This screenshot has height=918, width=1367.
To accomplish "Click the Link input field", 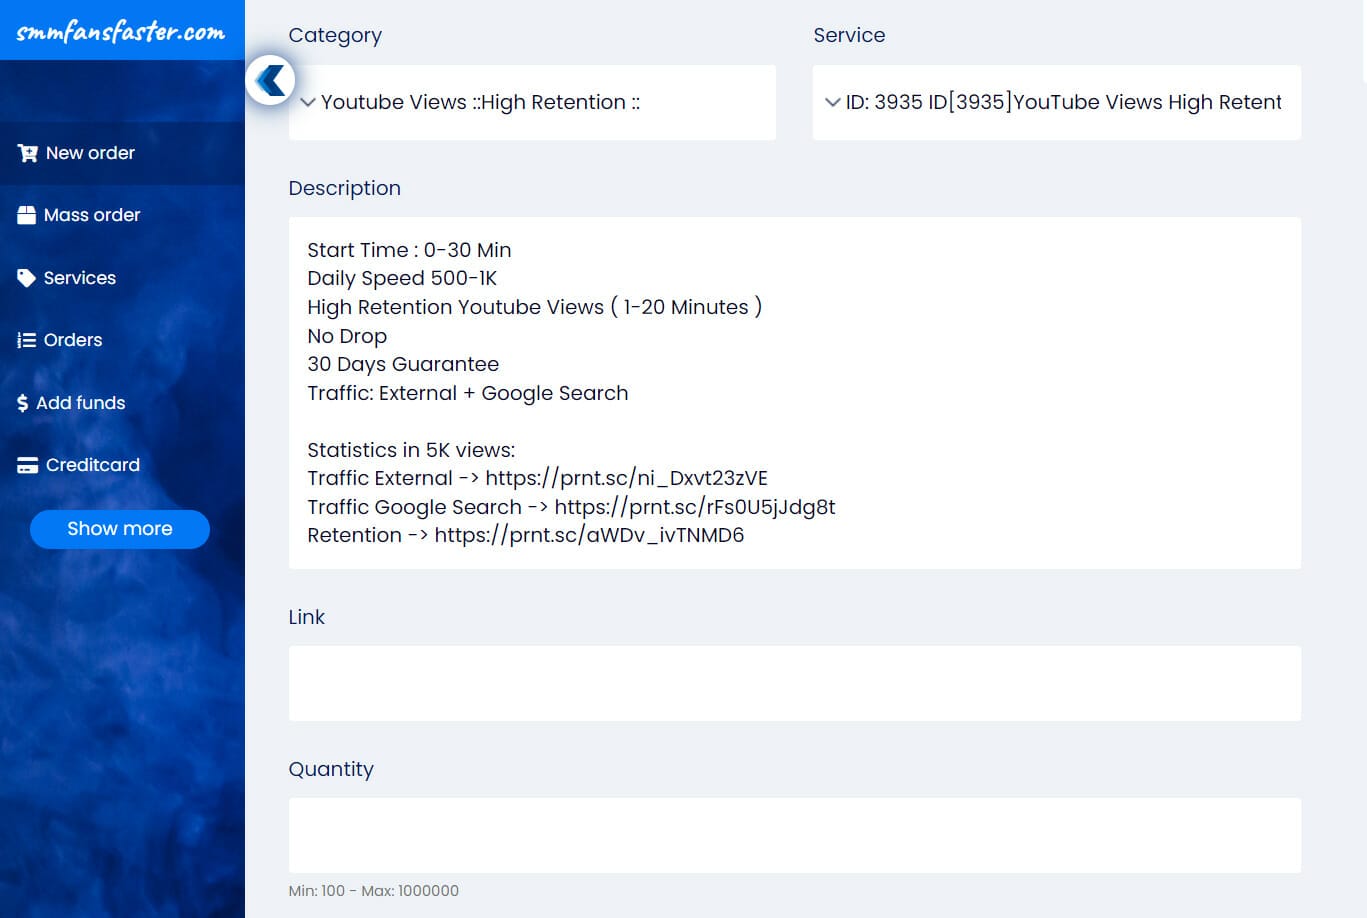I will point(794,683).
